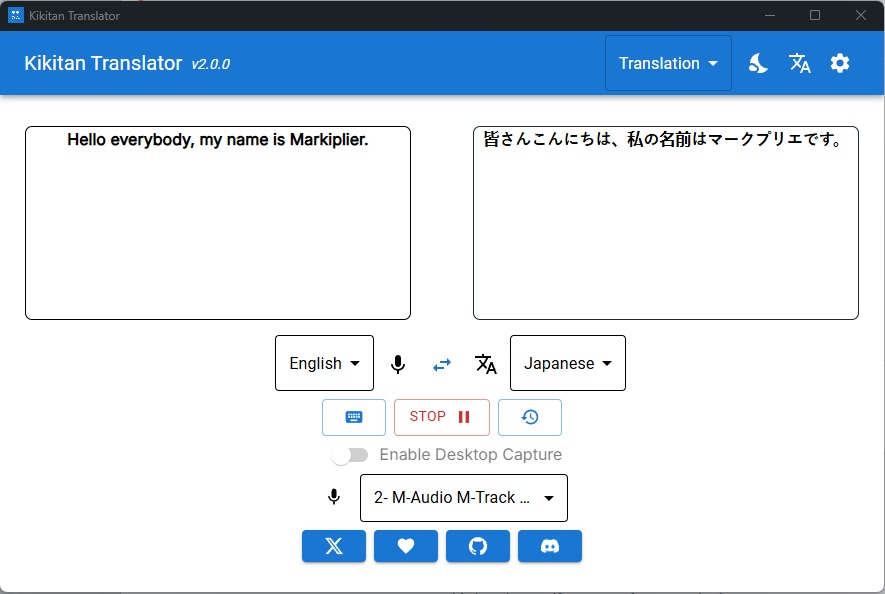Click Kikitan app icon in title bar

tap(16, 15)
